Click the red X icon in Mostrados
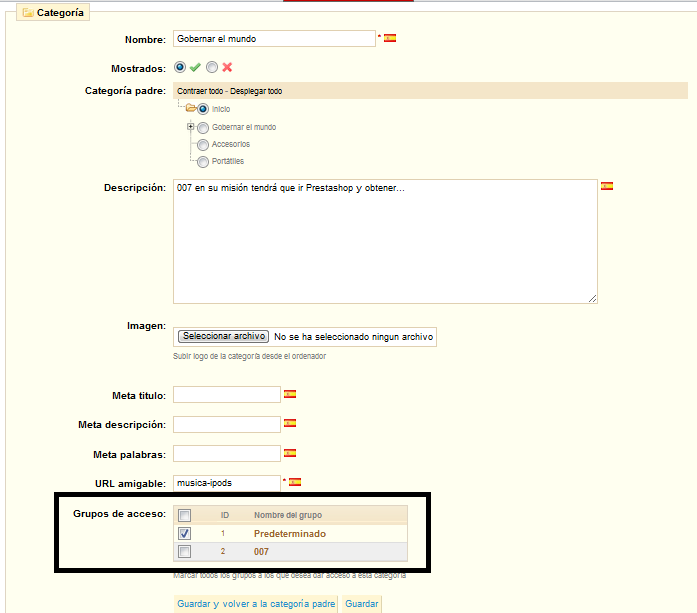 tap(227, 68)
